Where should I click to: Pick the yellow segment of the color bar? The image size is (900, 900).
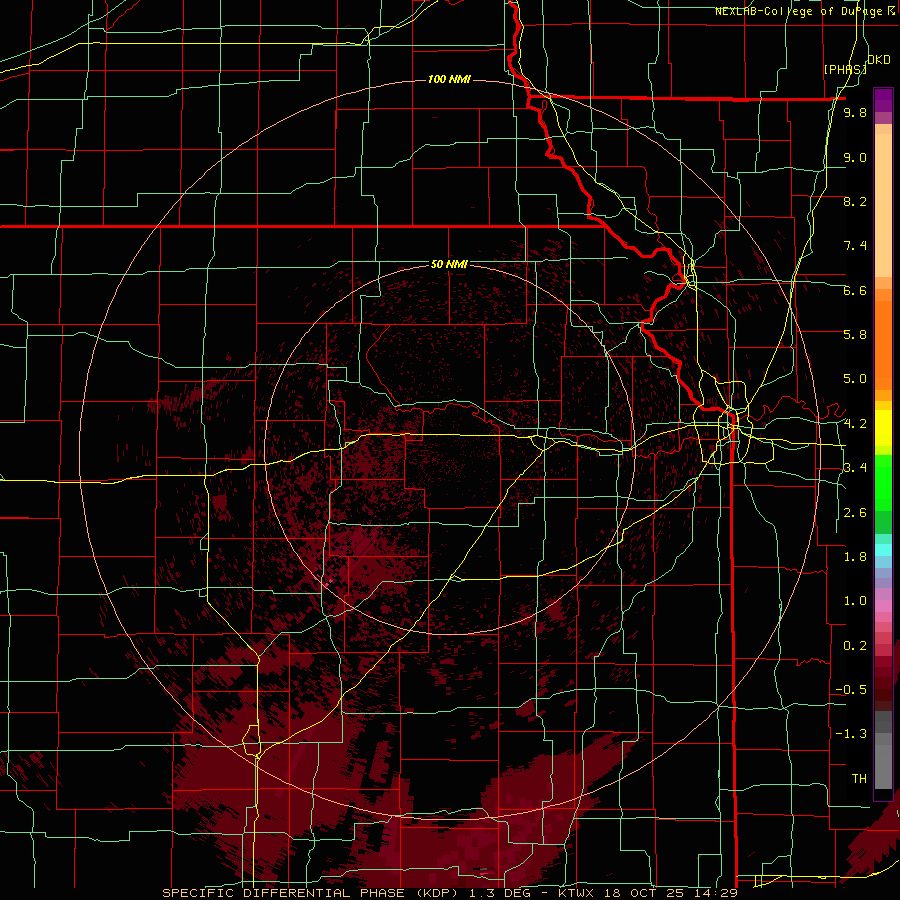883,428
